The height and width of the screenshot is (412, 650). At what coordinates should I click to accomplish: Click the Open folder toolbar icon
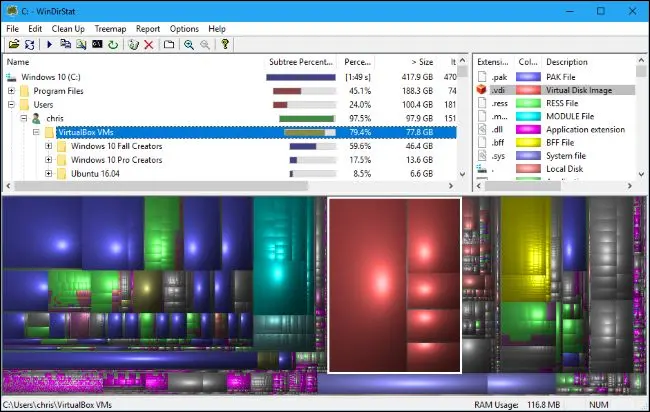point(14,44)
